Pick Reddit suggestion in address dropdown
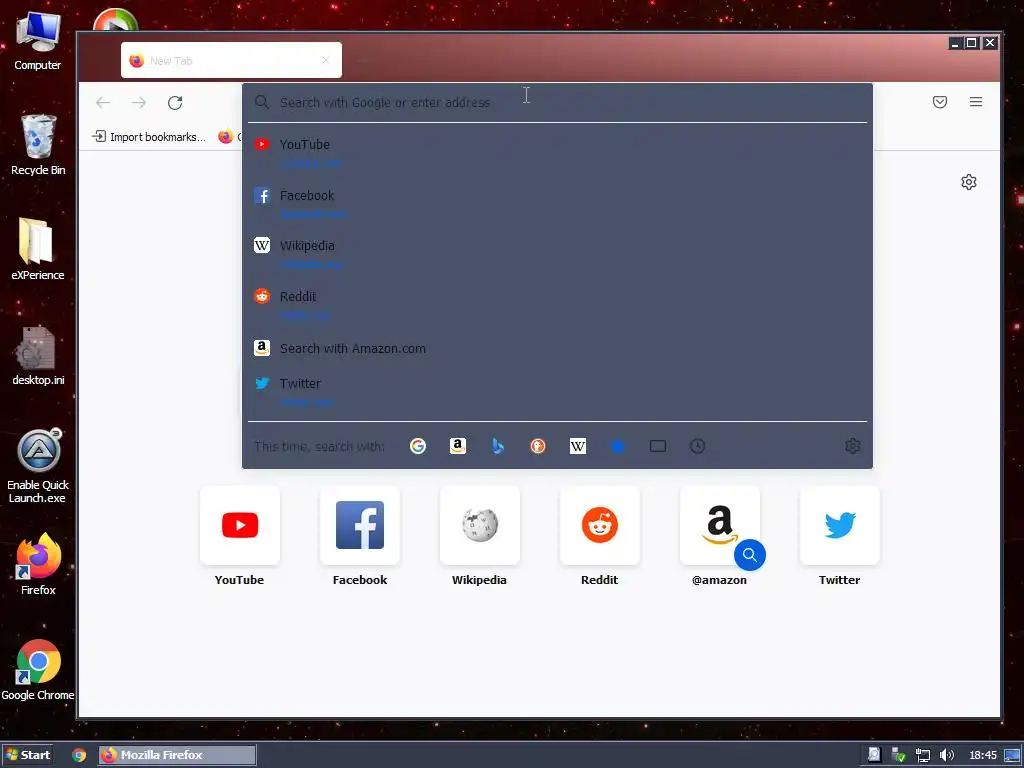The image size is (1024, 768). (x=557, y=305)
